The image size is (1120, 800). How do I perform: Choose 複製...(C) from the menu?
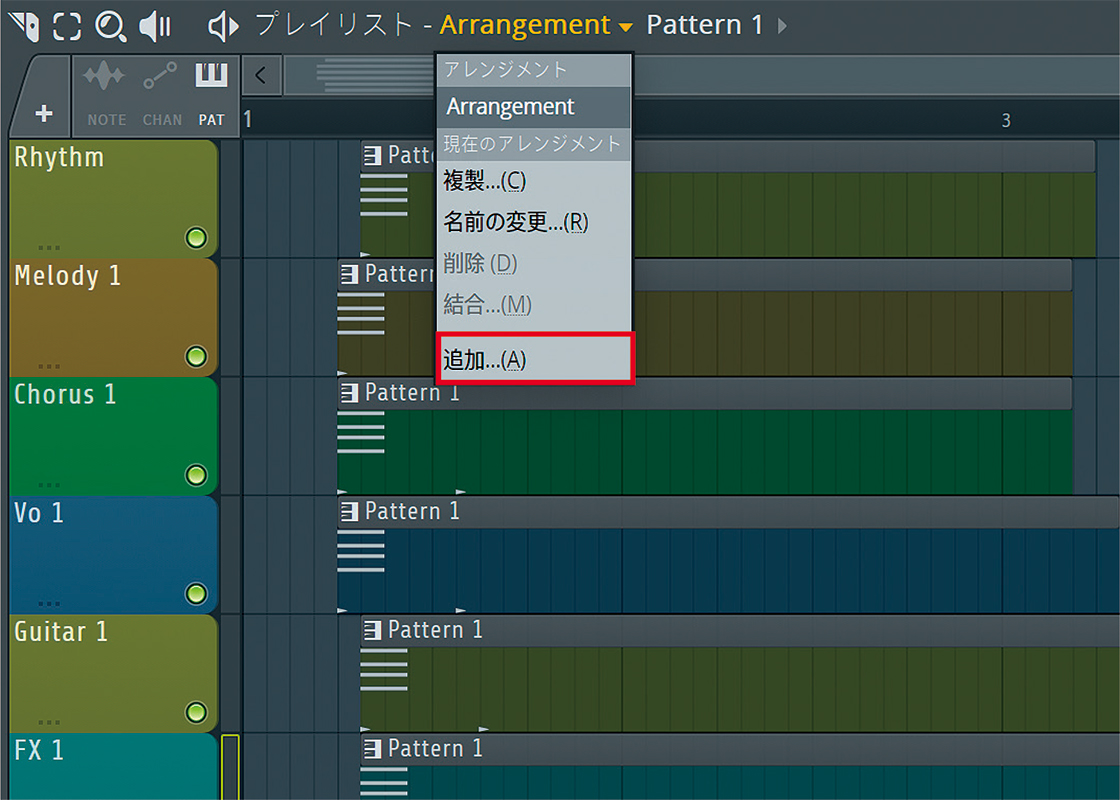[534, 180]
